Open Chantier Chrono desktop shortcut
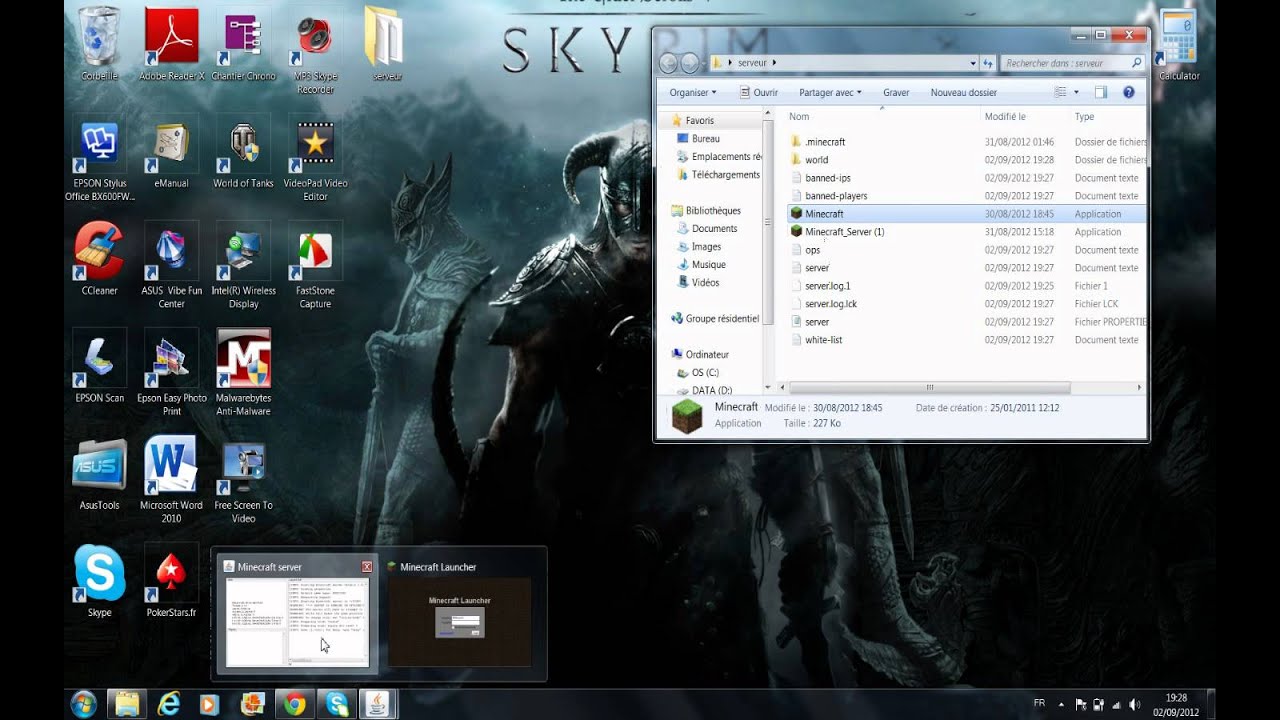This screenshot has height=720, width=1280. 243,42
